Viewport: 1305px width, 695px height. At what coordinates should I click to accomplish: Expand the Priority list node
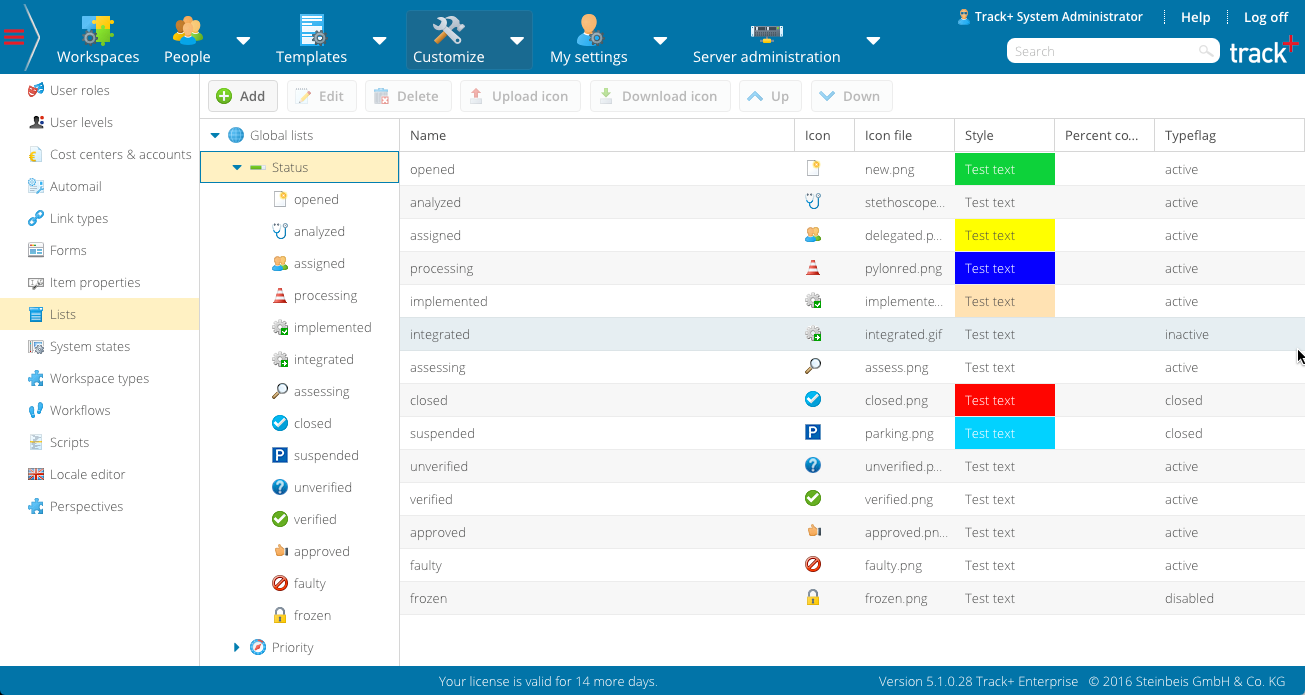pos(237,648)
